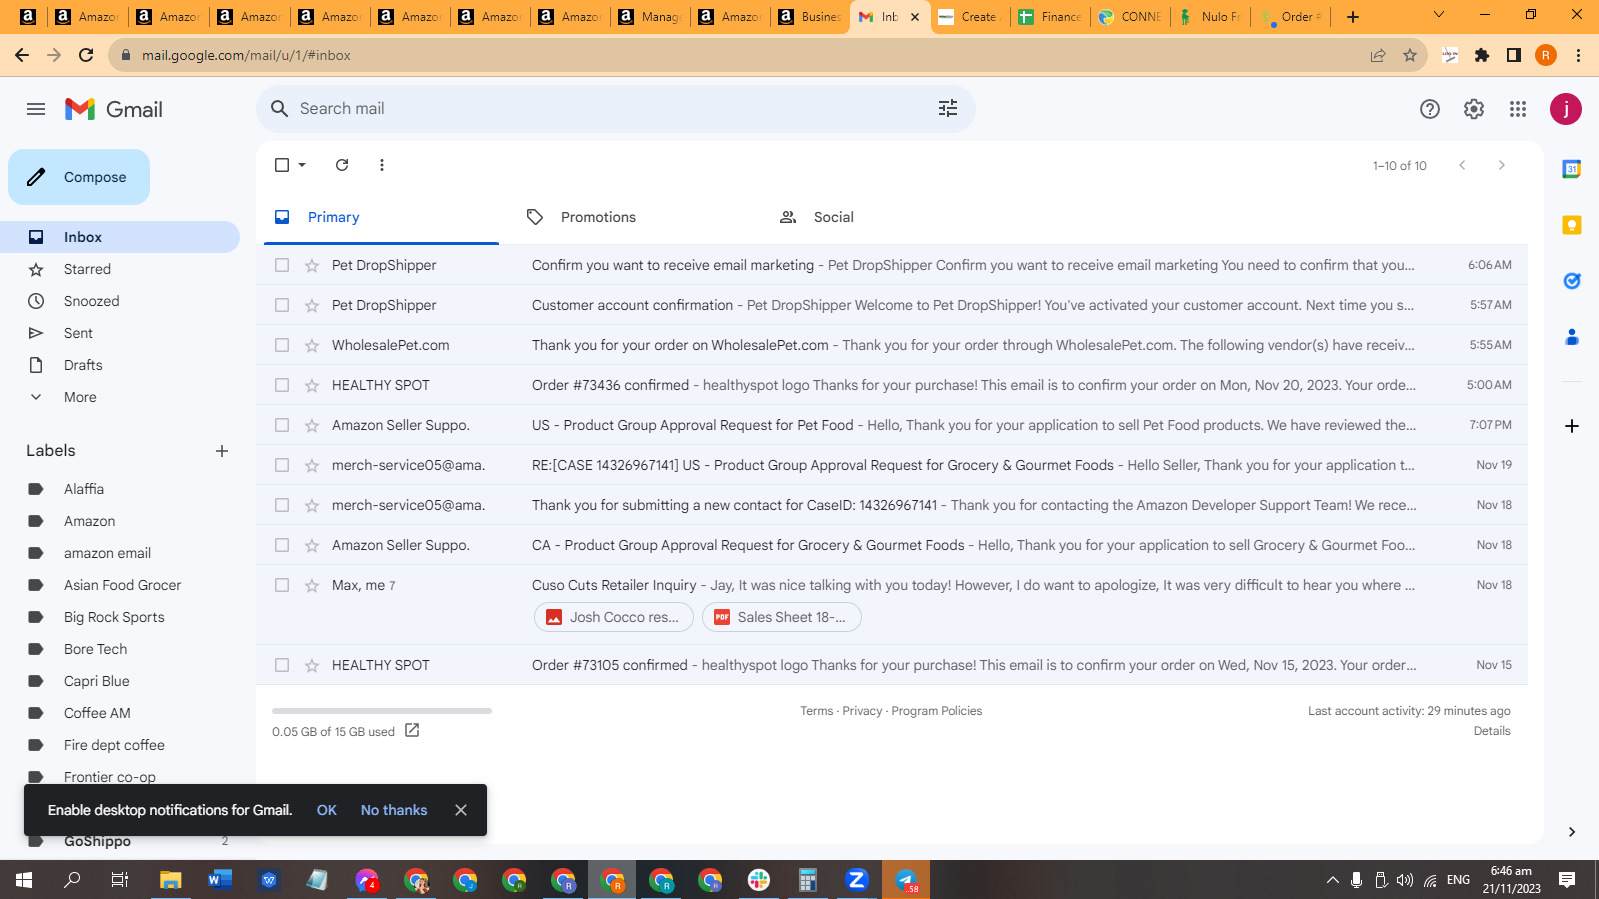Select the Order #73105 confirmed email checkbox
The height and width of the screenshot is (899, 1599).
pos(282,665)
